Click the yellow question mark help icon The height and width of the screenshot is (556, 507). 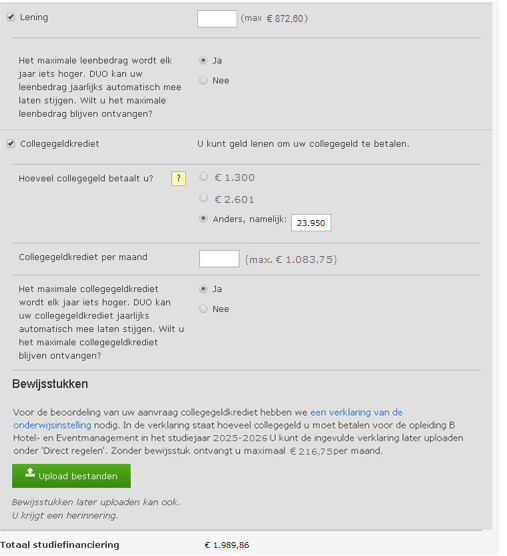pos(178,178)
